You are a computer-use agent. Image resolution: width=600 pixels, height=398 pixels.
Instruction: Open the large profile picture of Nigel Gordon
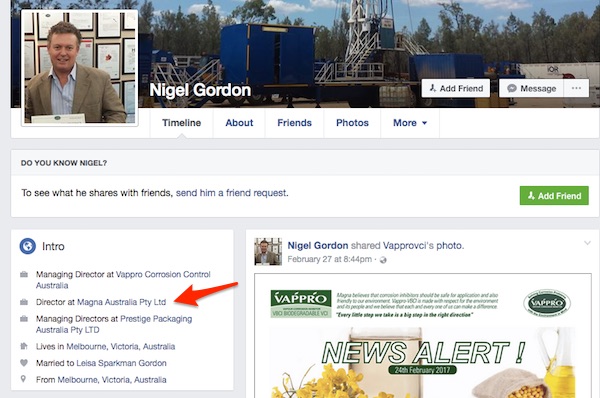[80, 68]
